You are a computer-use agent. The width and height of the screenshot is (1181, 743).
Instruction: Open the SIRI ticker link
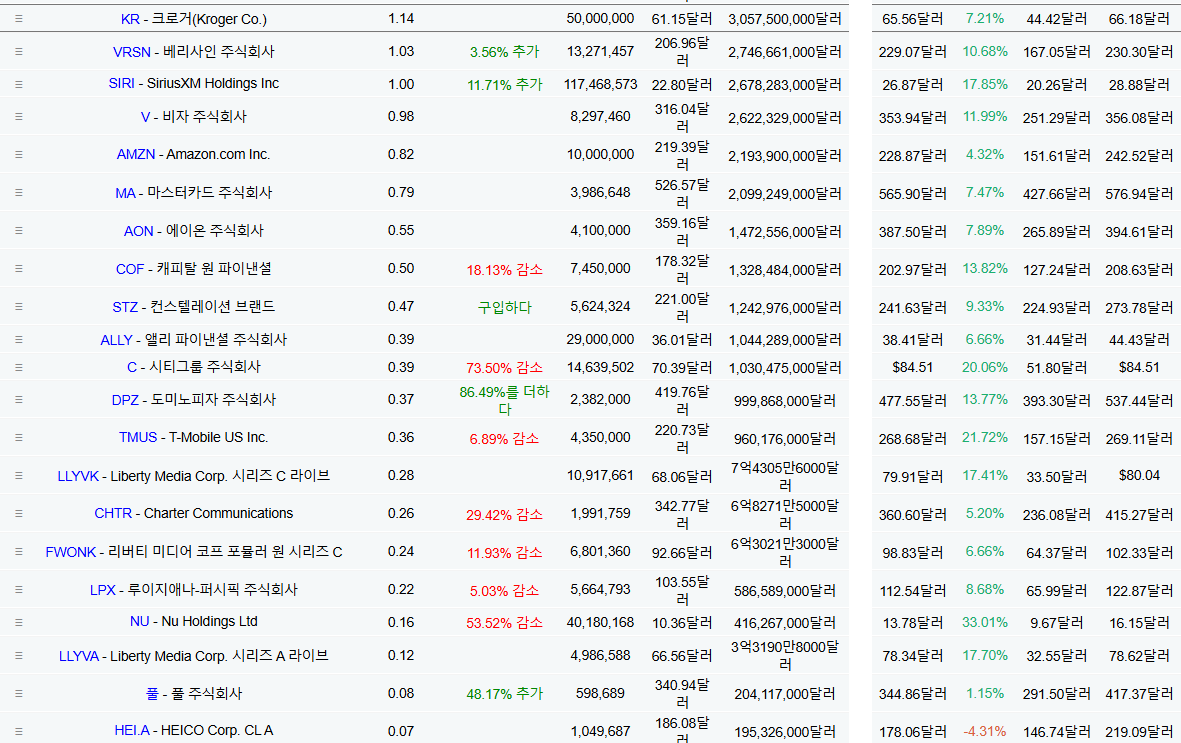(120, 84)
